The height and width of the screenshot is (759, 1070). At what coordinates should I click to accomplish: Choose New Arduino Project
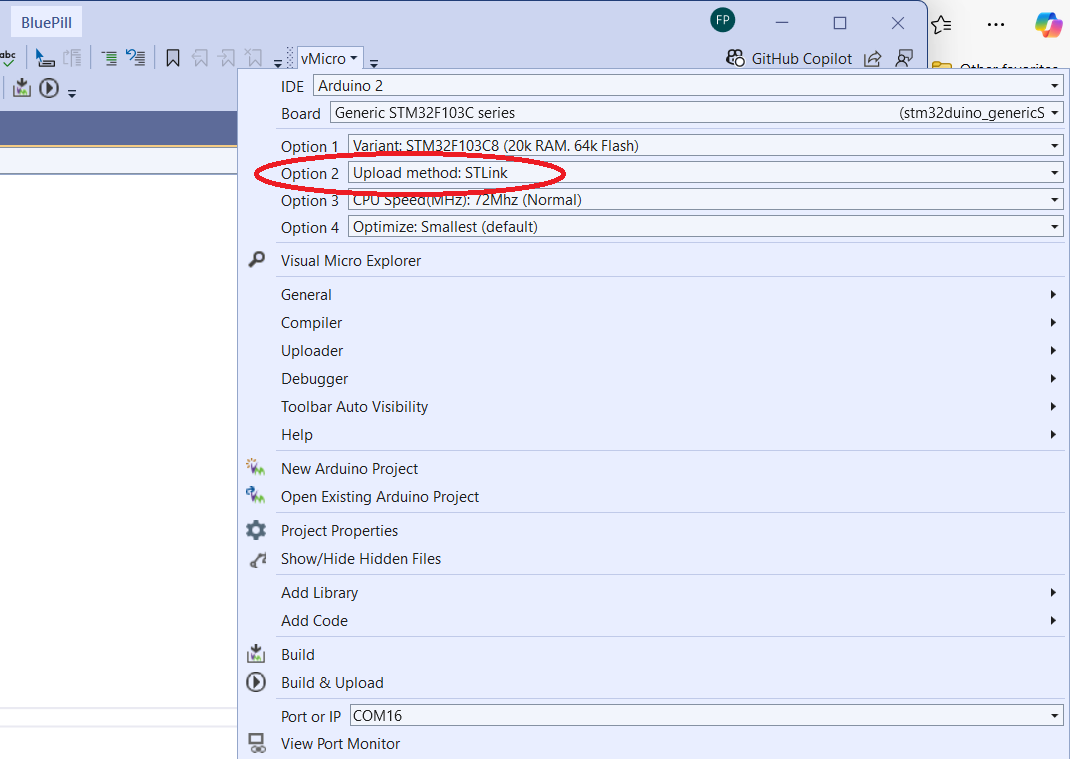point(349,469)
